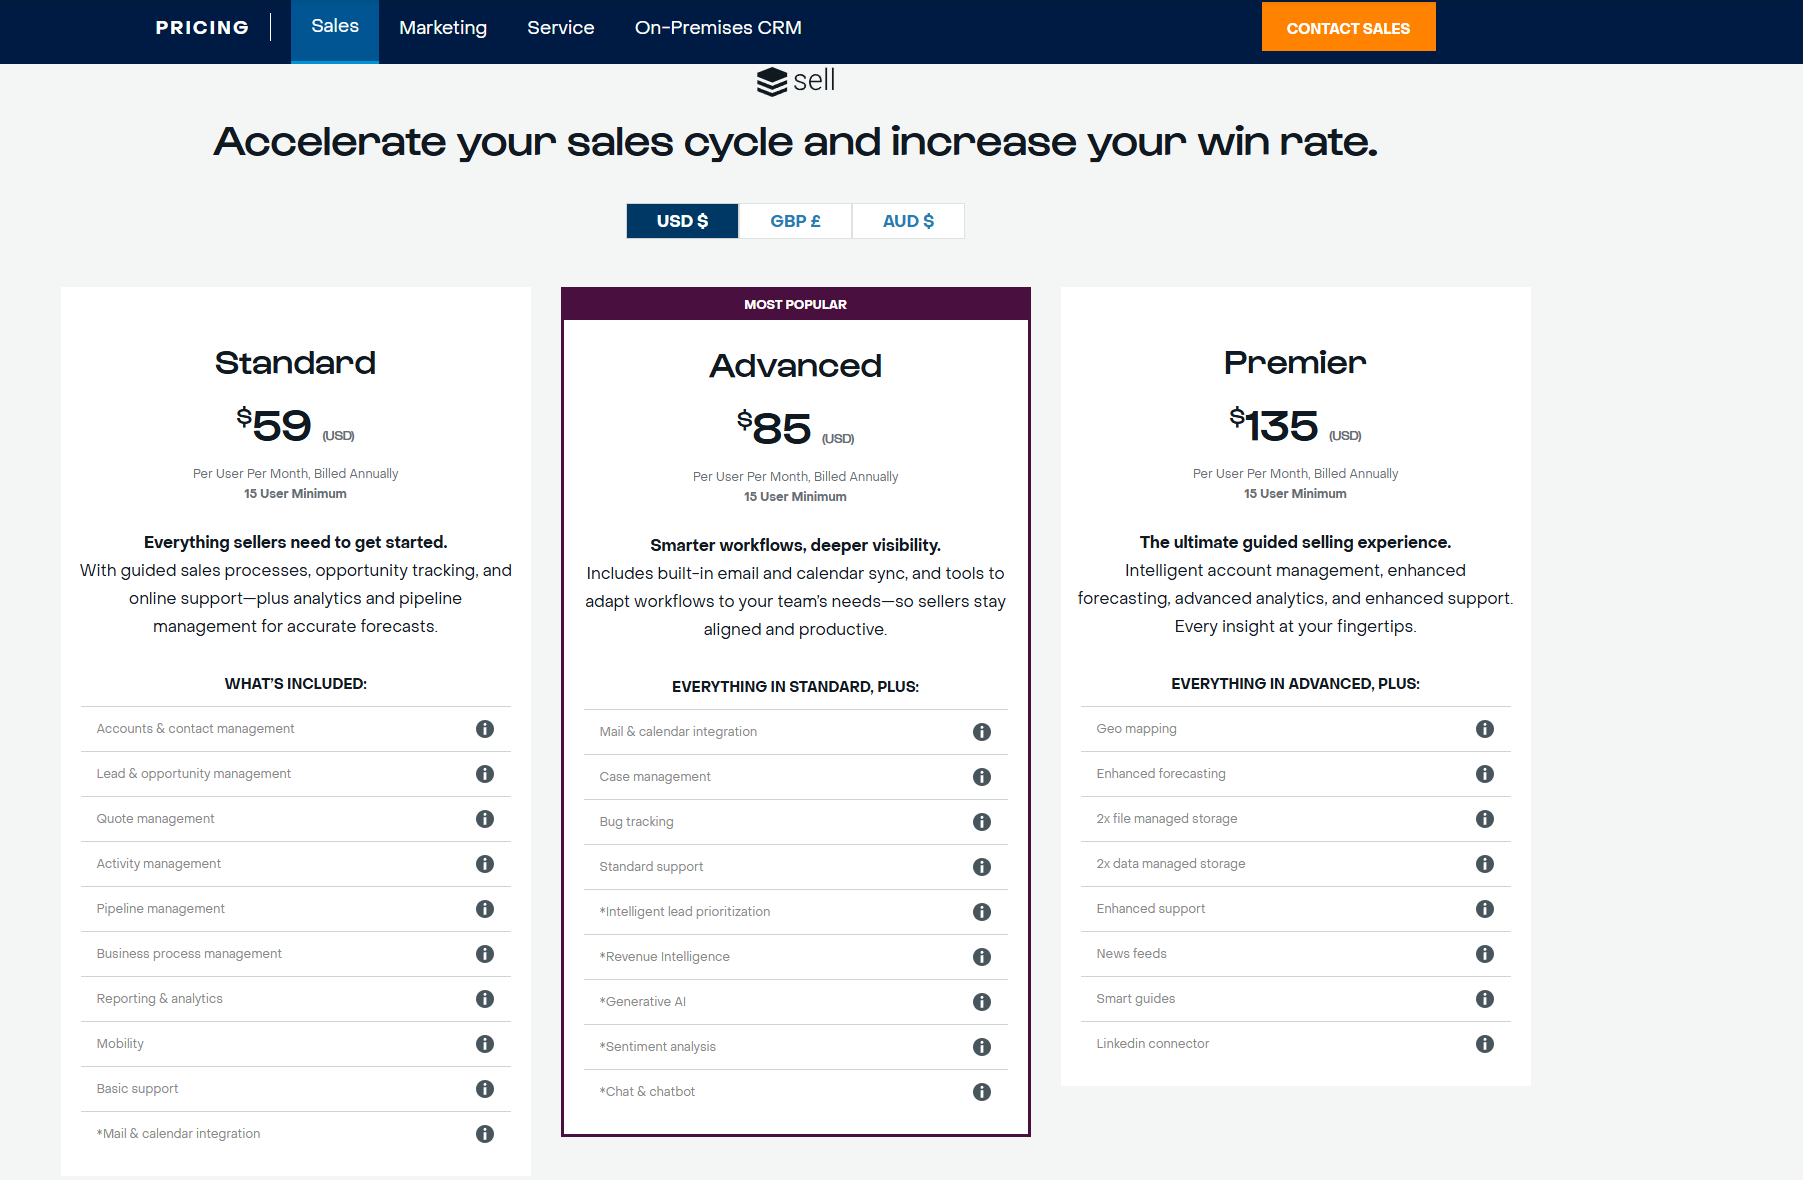Click the sell stacked layers logo
Image resolution: width=1803 pixels, height=1180 pixels.
point(772,82)
